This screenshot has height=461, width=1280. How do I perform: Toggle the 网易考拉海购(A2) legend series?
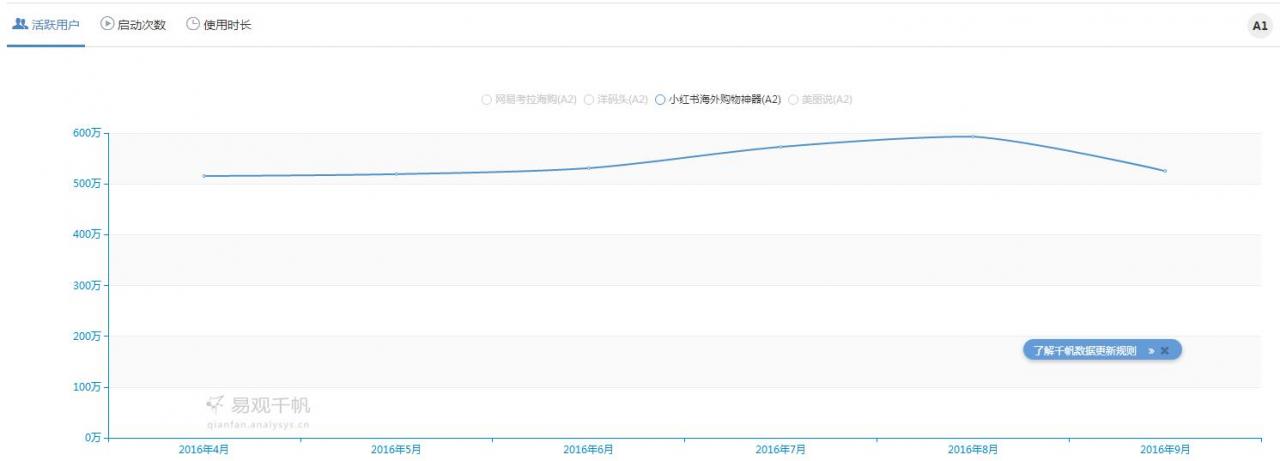pyautogui.click(x=529, y=100)
